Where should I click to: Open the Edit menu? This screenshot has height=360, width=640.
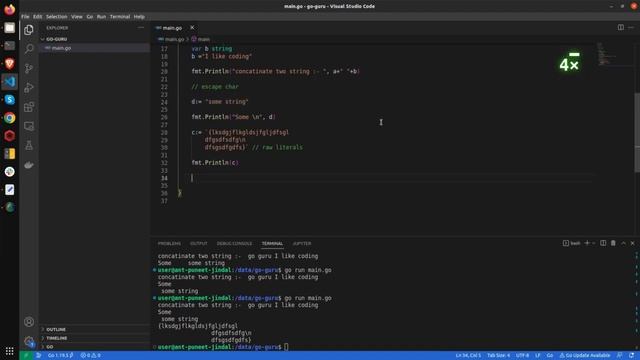38,17
